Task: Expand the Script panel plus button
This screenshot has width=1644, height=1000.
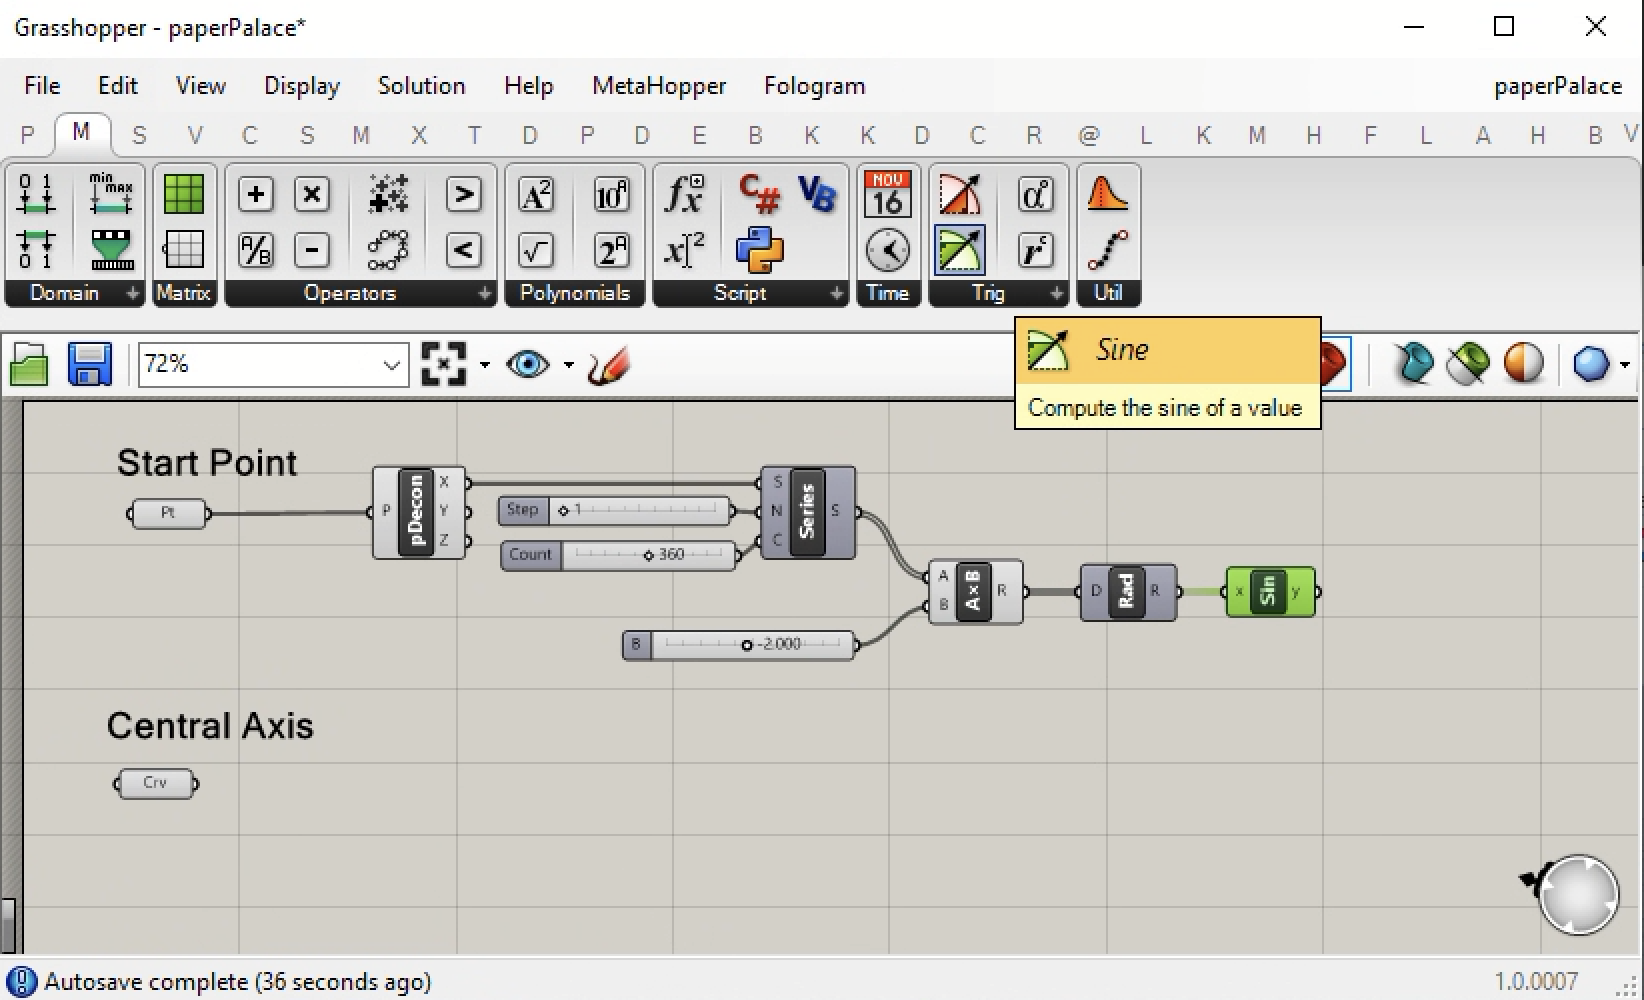Action: tap(836, 293)
